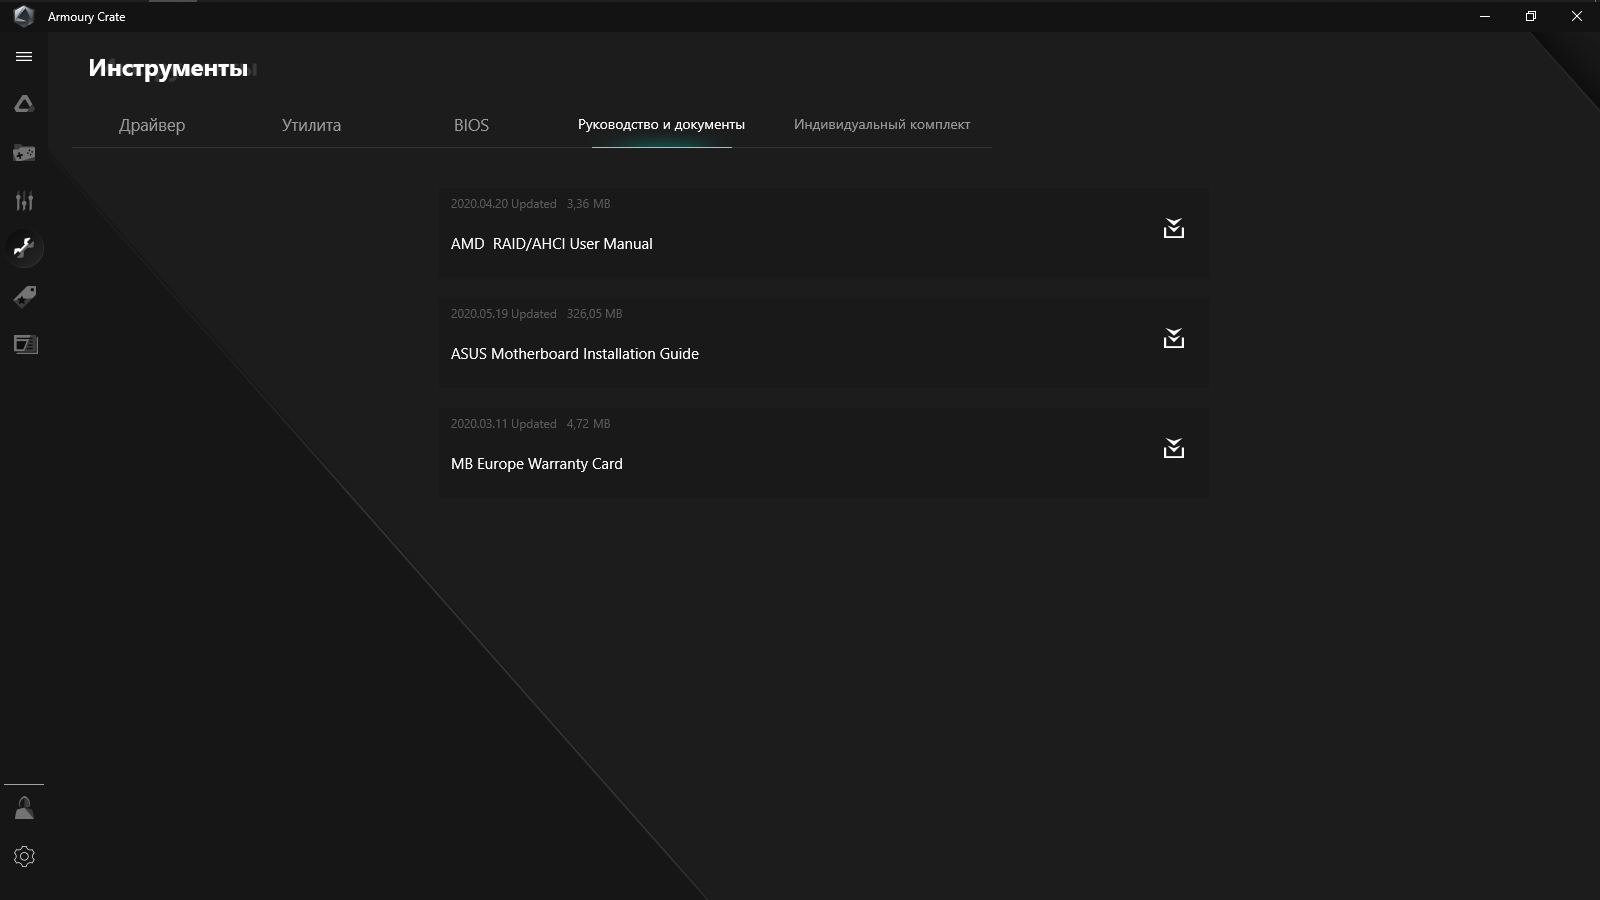This screenshot has width=1600, height=900.
Task: Open the Aura Sync triangle icon
Action: tap(24, 104)
